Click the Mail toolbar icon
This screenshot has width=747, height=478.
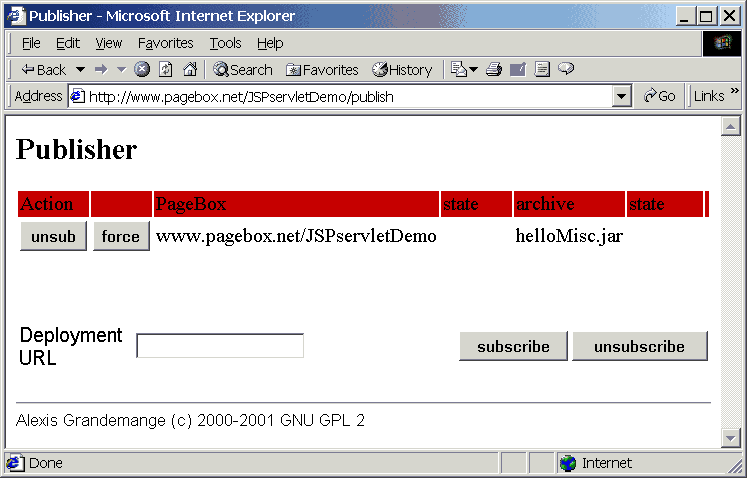coord(459,70)
